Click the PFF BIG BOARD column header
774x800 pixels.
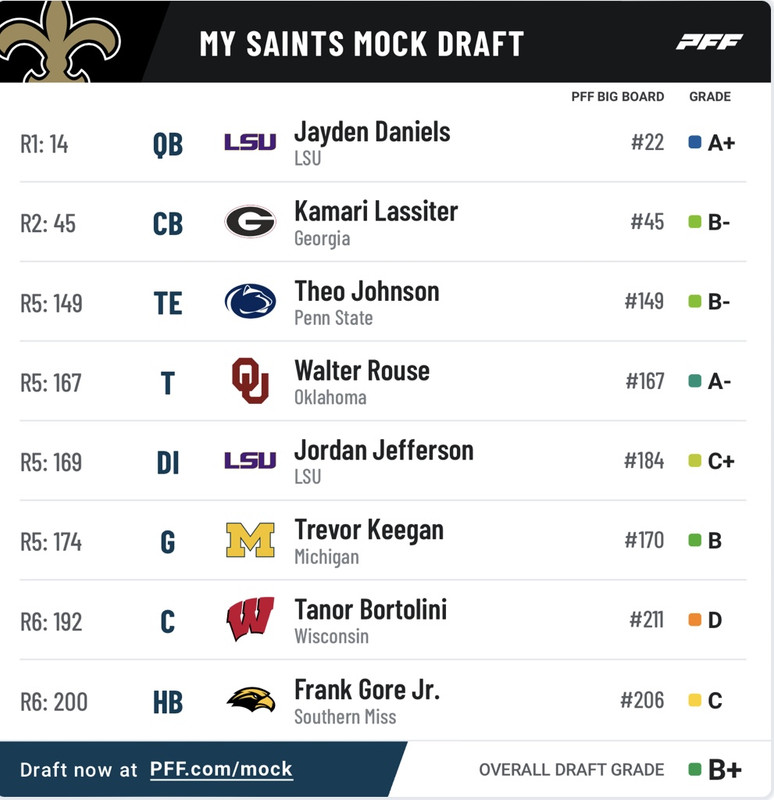pyautogui.click(x=617, y=96)
